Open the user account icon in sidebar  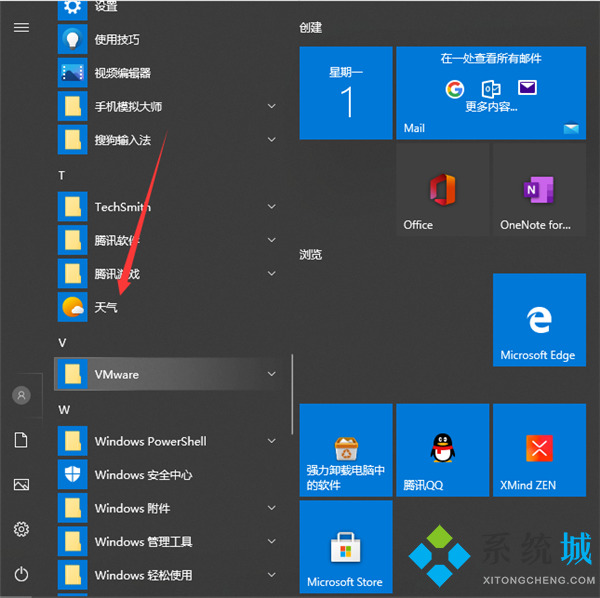[x=21, y=395]
